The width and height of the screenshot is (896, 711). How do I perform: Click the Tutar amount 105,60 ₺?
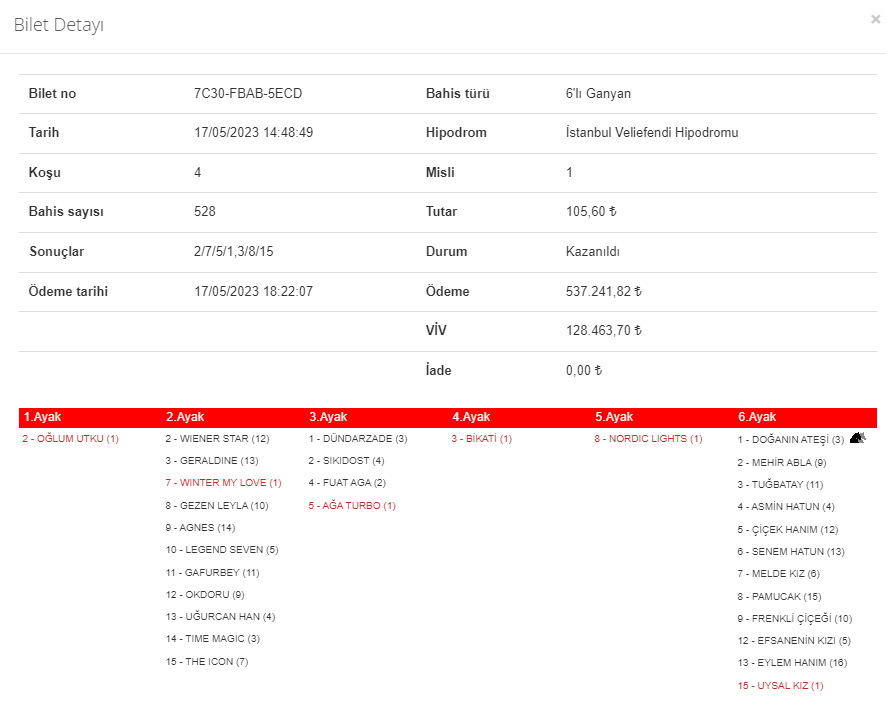(x=591, y=211)
